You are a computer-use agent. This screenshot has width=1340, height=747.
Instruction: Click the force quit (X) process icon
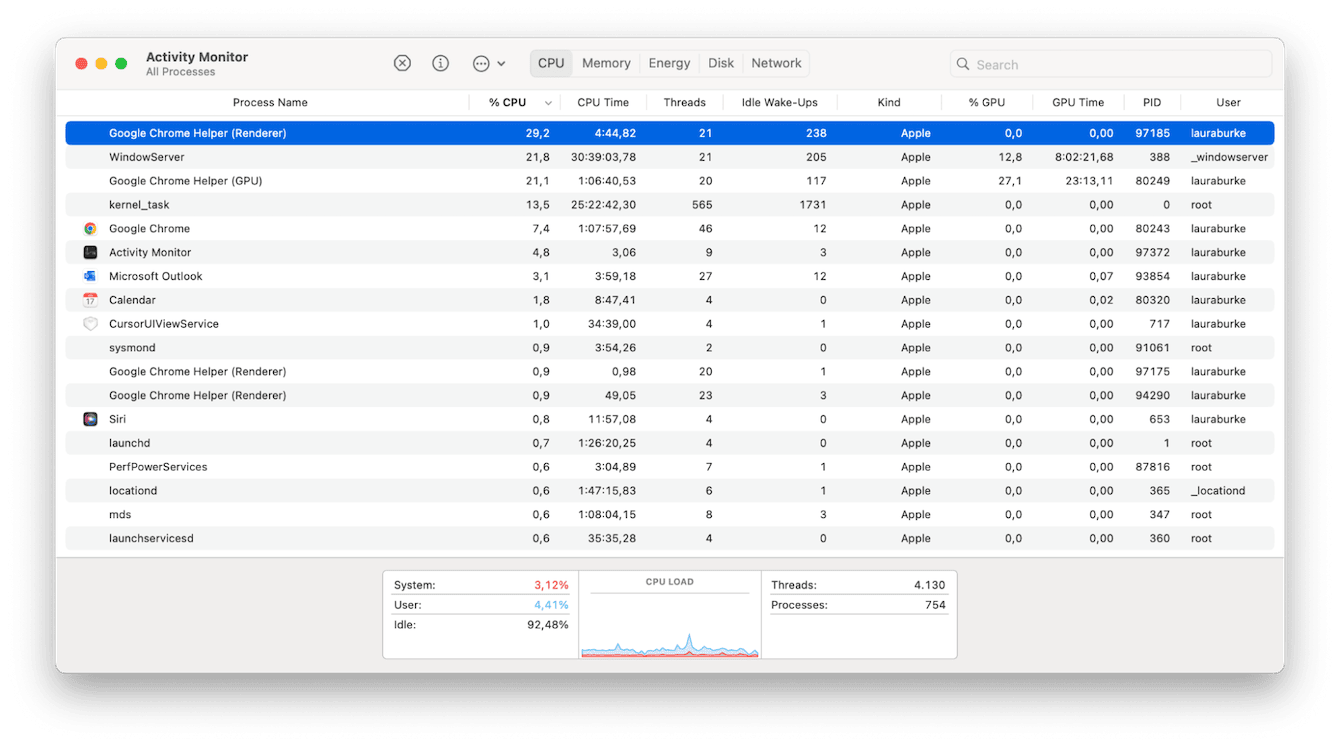402,62
